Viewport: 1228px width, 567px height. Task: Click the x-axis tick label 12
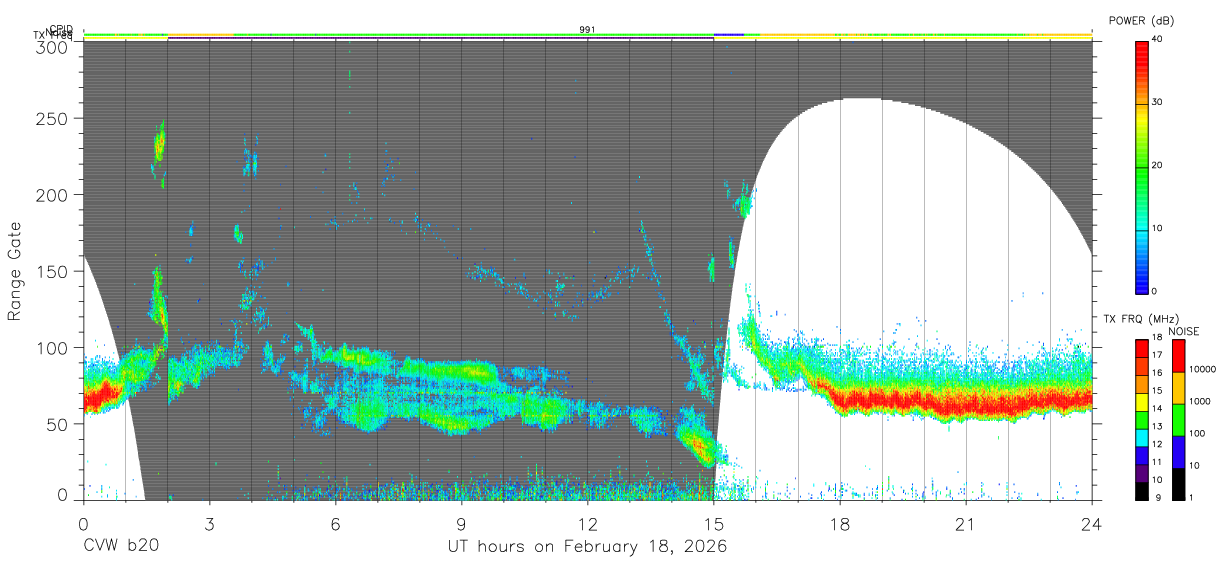[587, 524]
